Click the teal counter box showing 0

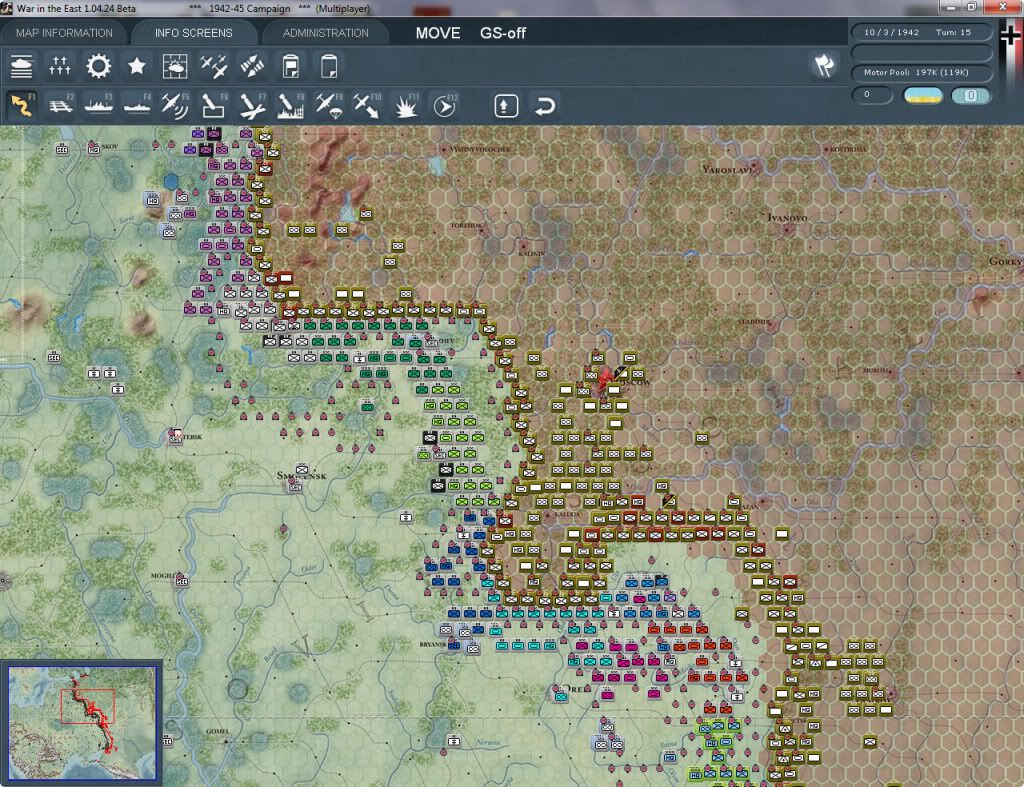970,95
